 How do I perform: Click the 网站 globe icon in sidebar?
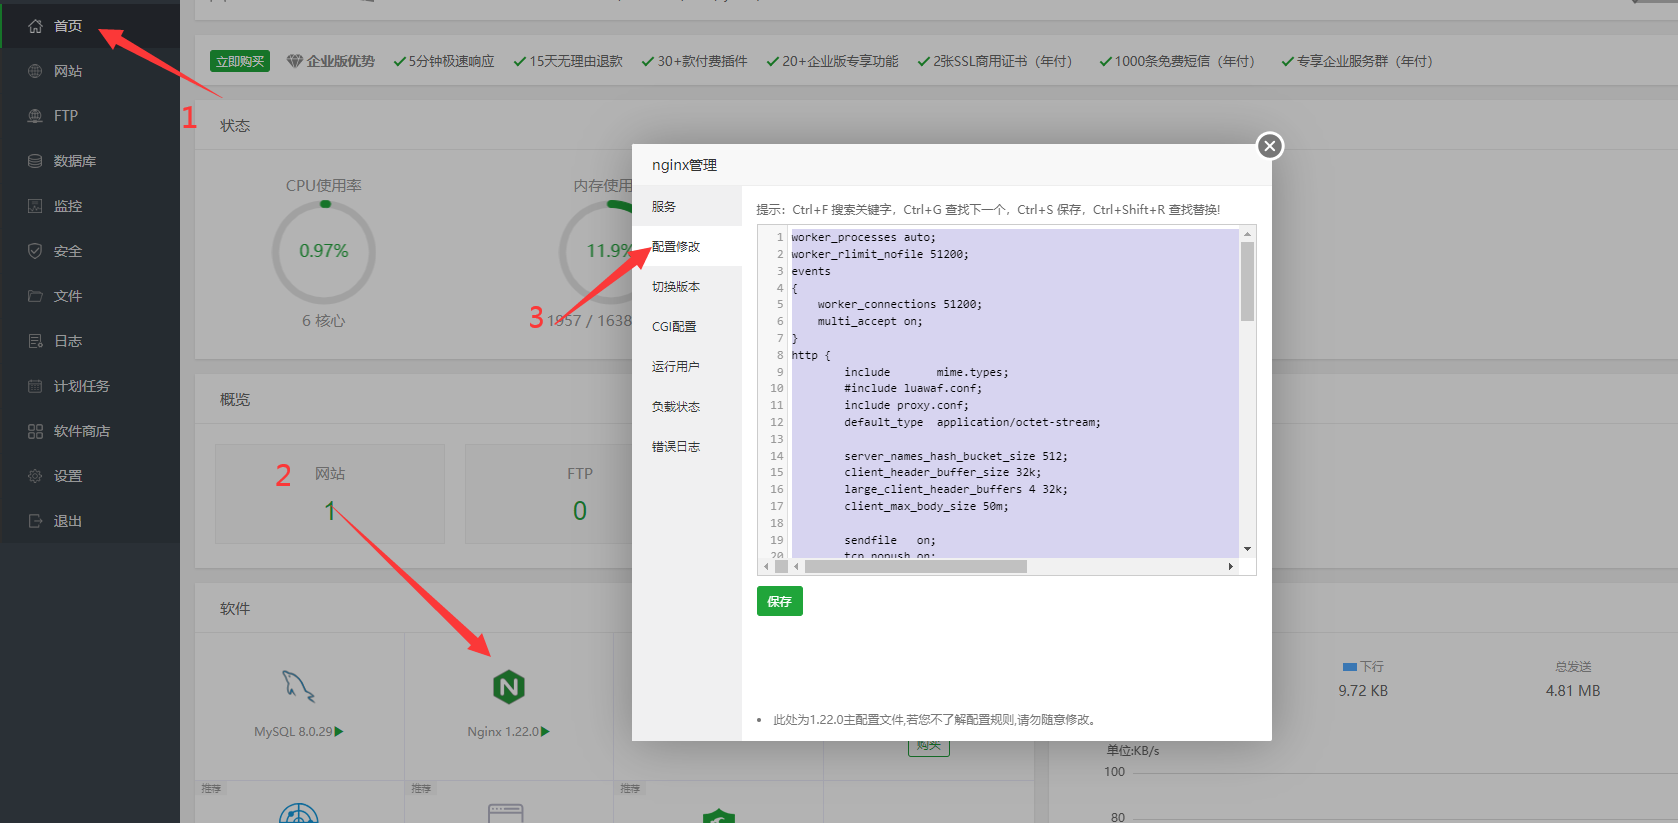coord(35,71)
